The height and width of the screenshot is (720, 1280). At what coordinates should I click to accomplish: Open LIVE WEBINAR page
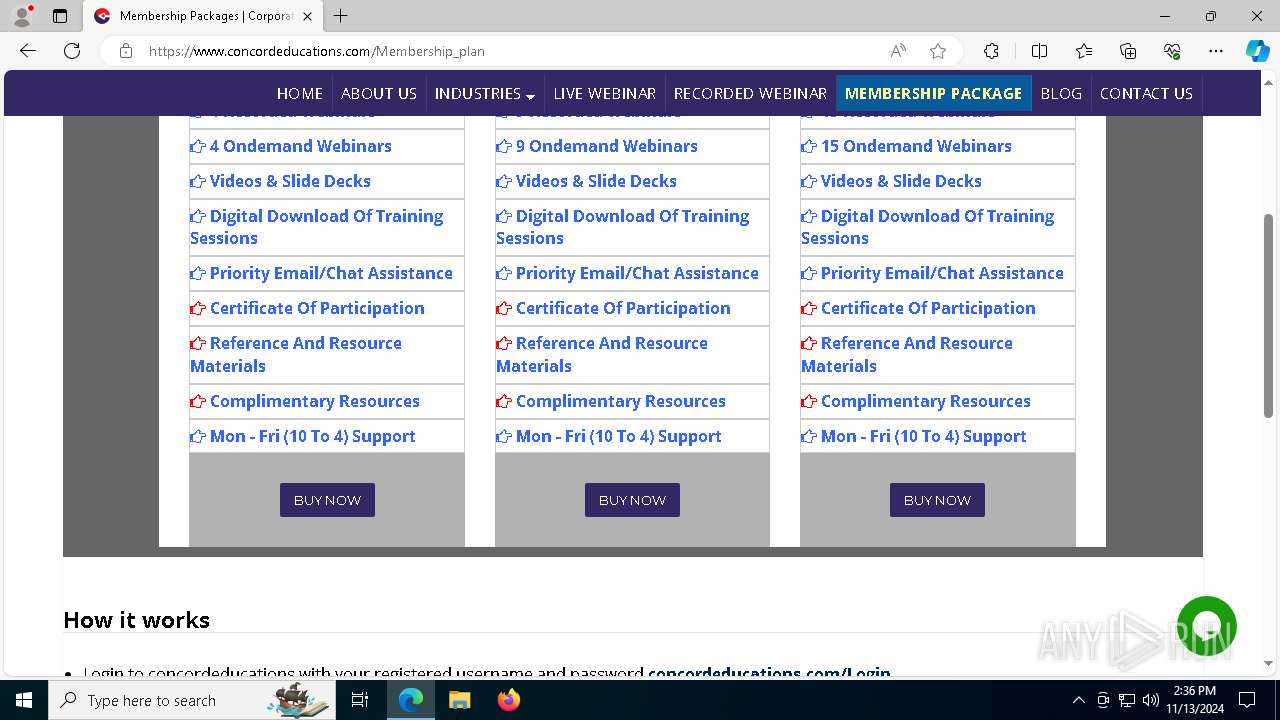605,93
